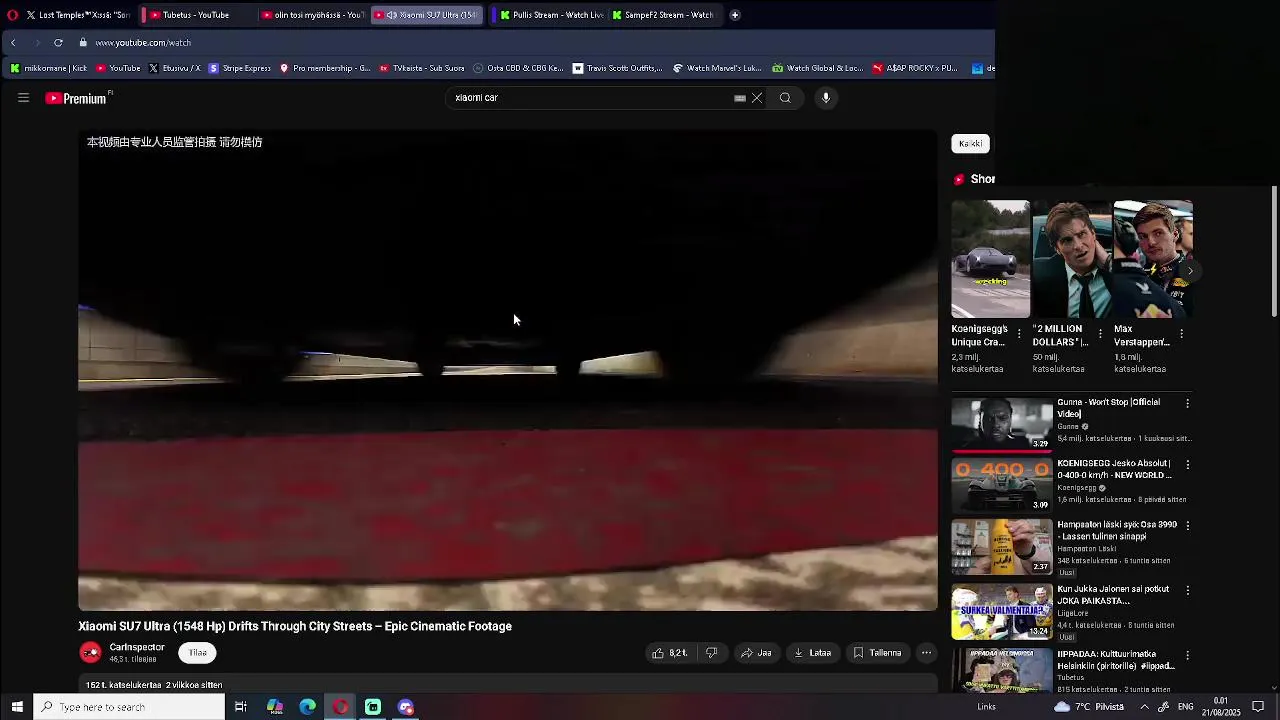Show next Shorts with arrow
The height and width of the screenshot is (720, 1280).
[x=1190, y=271]
